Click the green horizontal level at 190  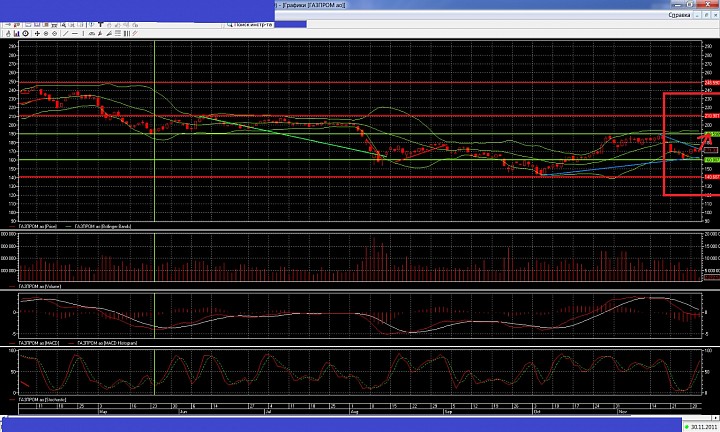click(360, 134)
